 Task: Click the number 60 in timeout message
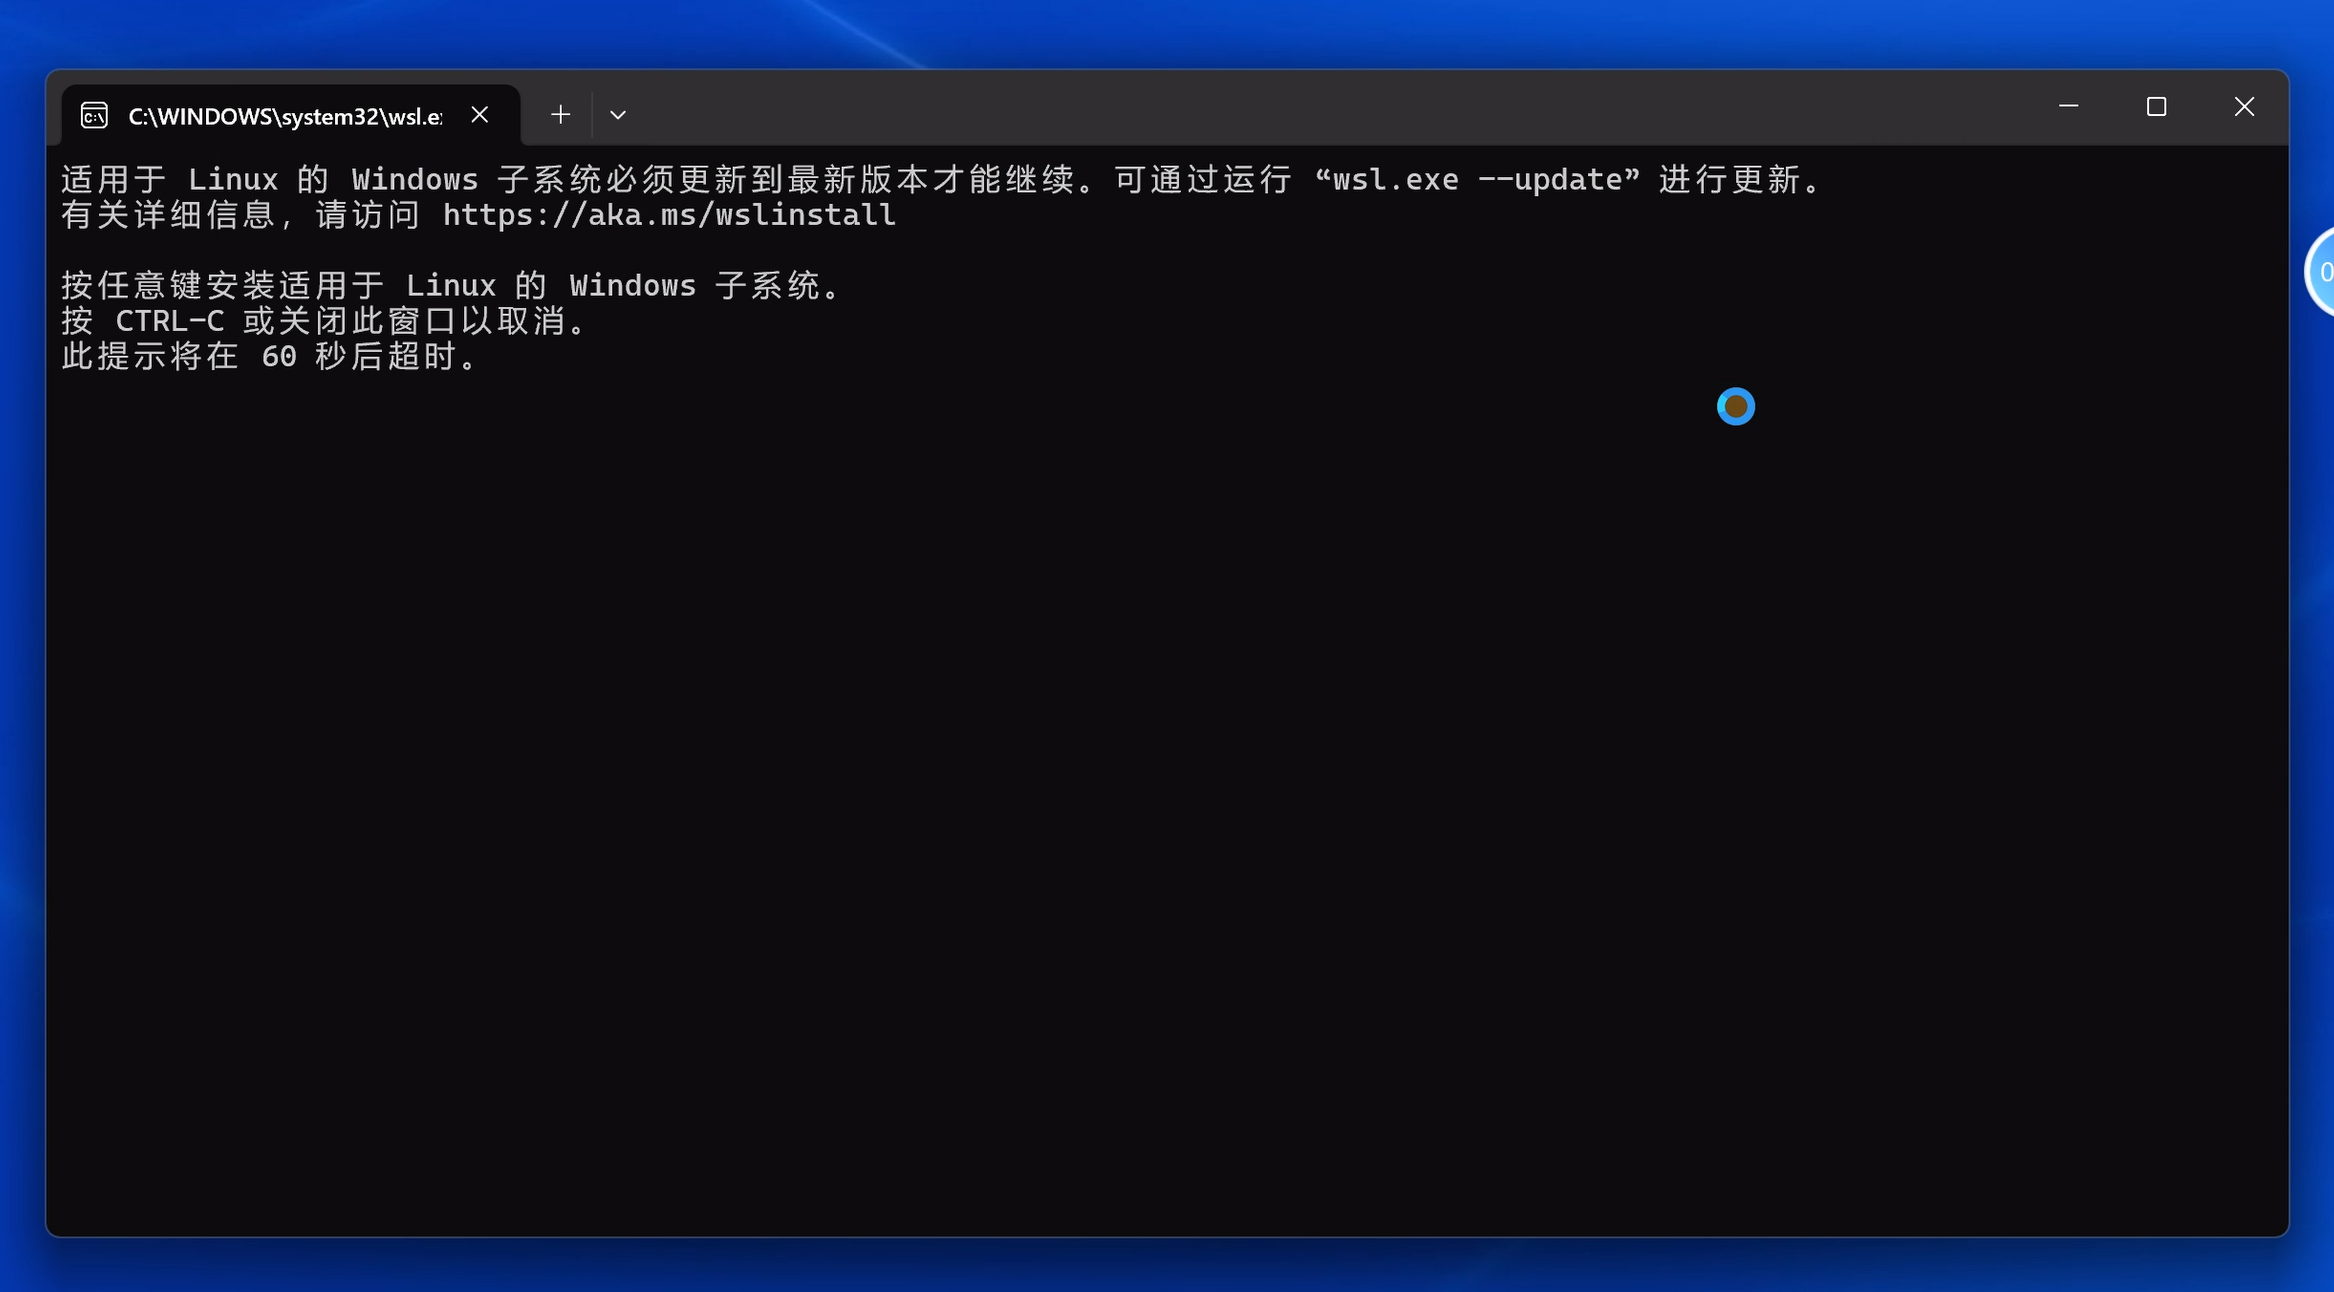(279, 356)
